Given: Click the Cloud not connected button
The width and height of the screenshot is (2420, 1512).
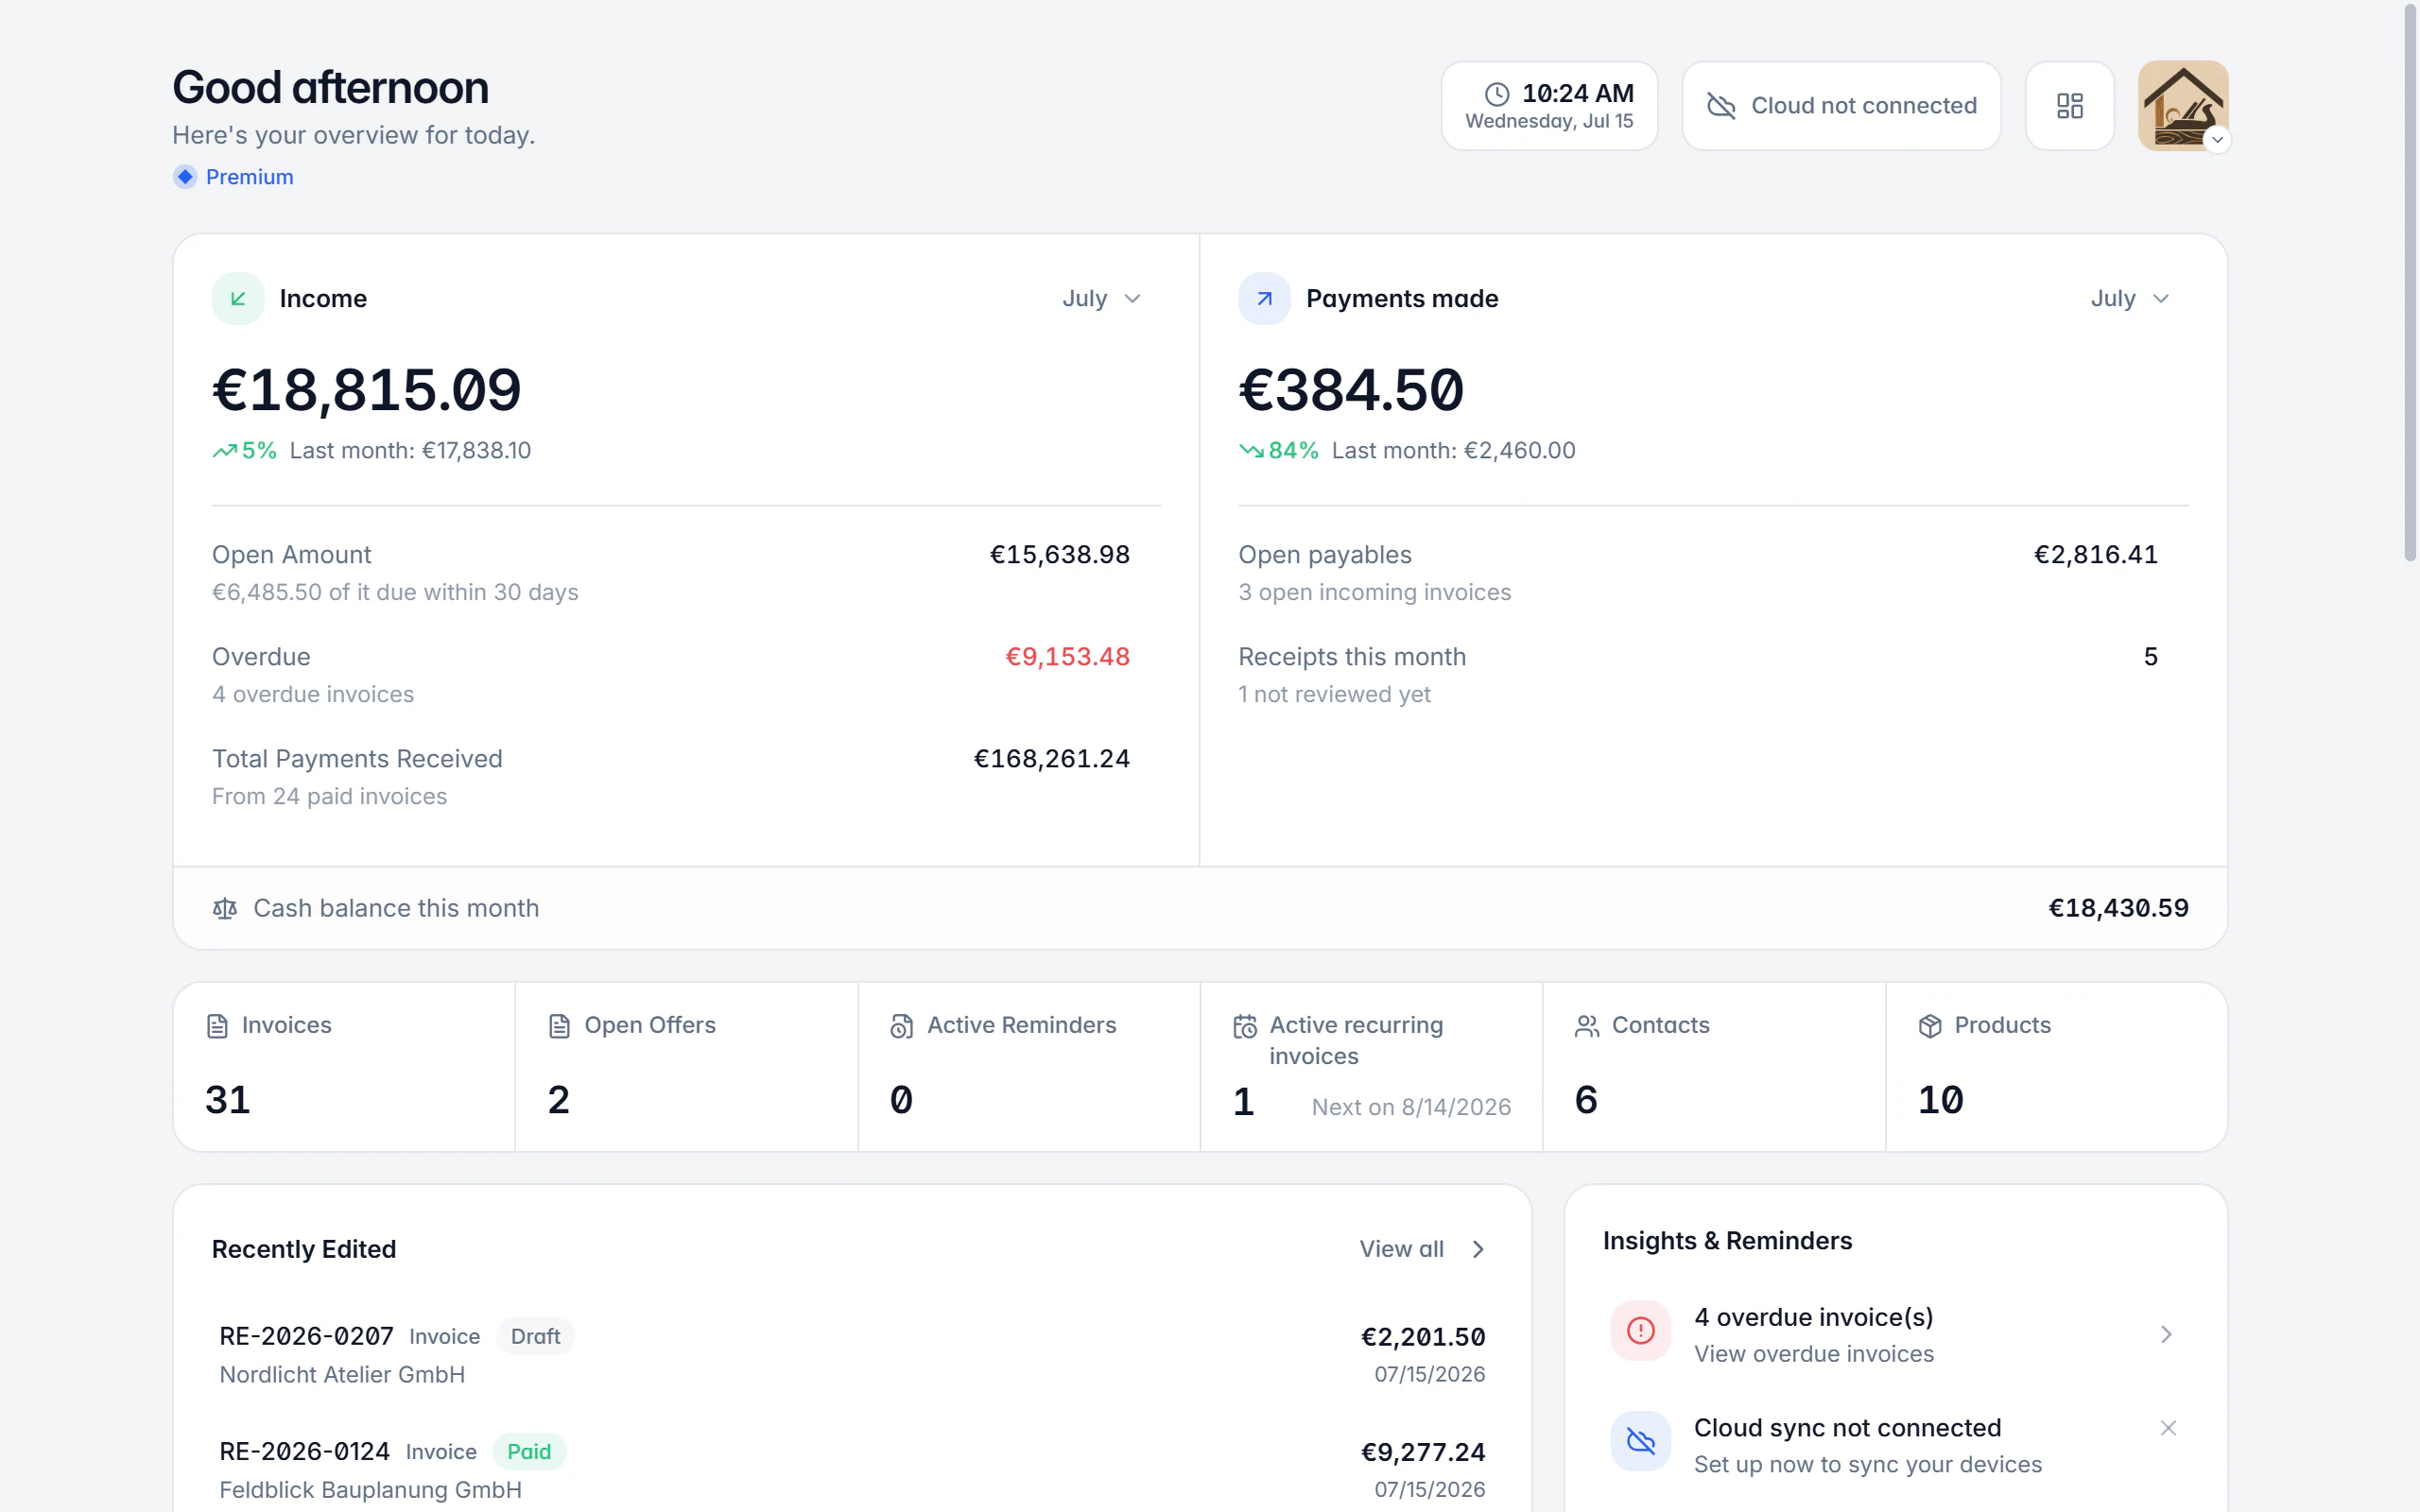Looking at the screenshot, I should [x=1842, y=106].
